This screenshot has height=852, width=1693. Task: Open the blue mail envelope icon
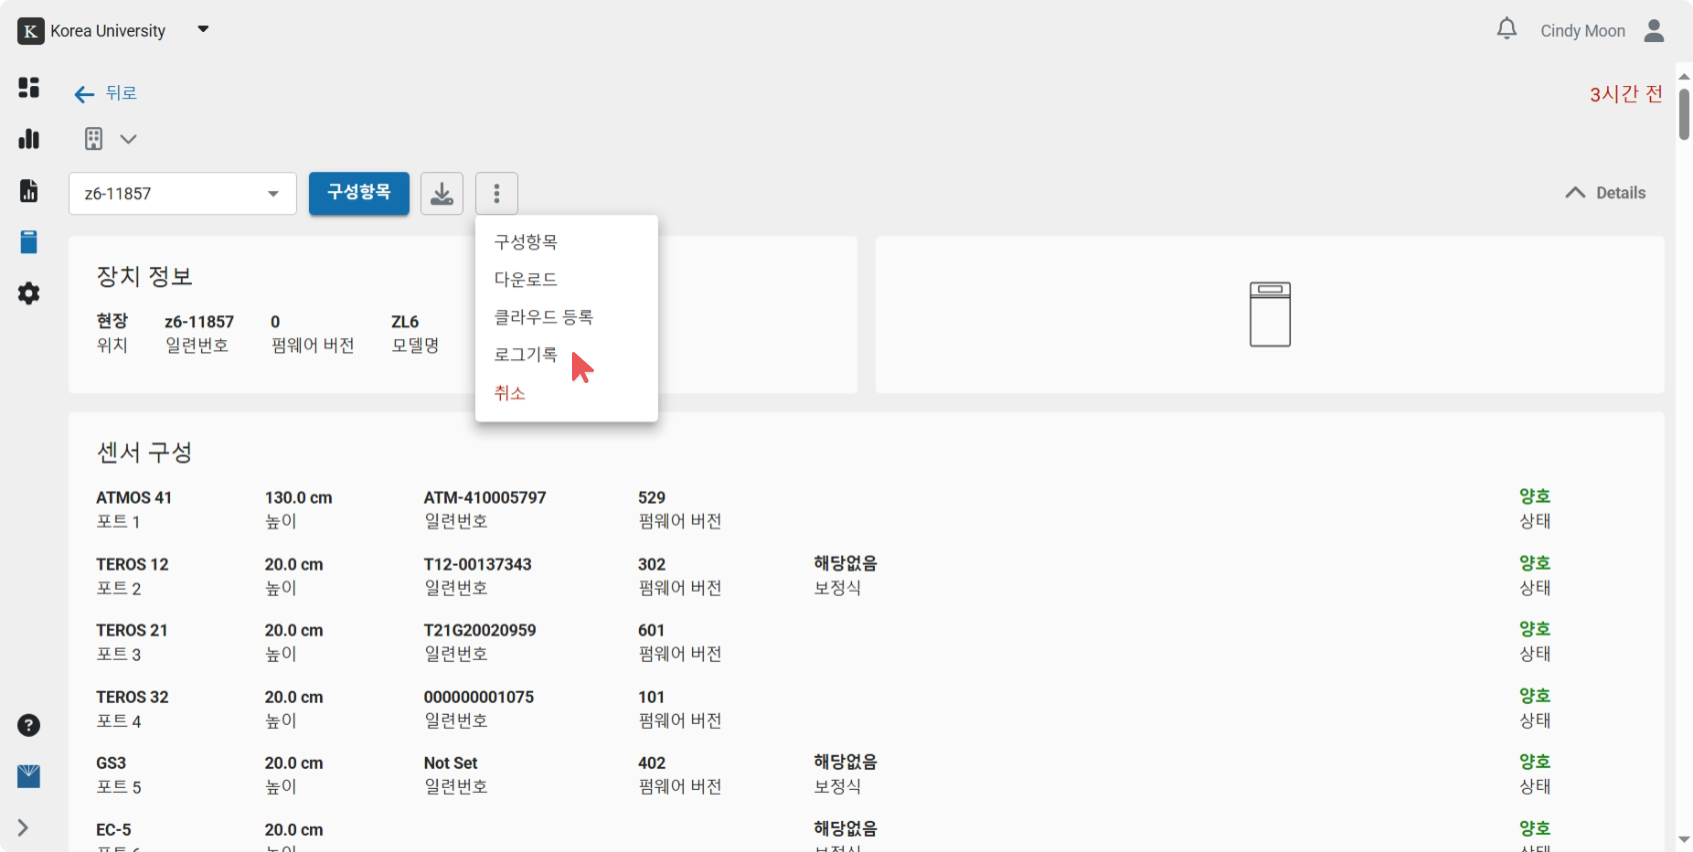29,776
